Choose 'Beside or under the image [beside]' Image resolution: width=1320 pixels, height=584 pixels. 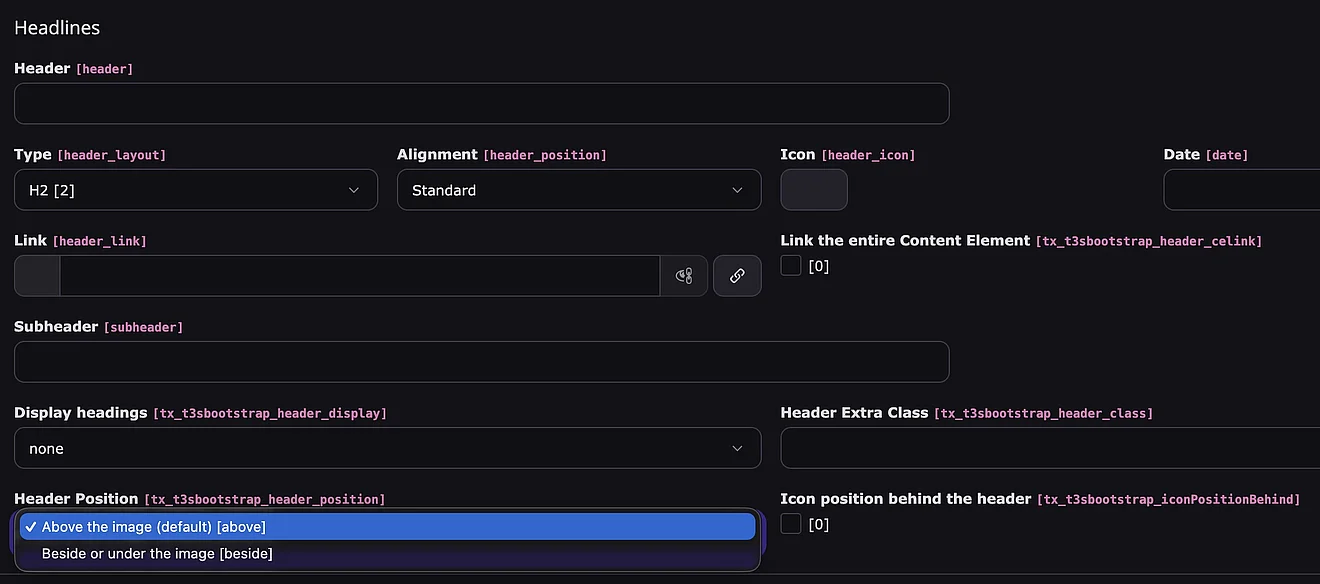tap(157, 553)
